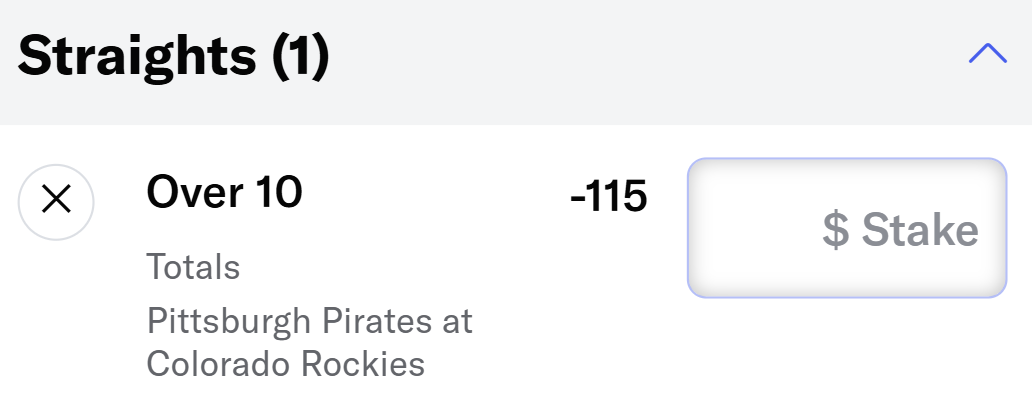Select the Over 10 selection title
This screenshot has width=1032, height=400.
pyautogui.click(x=224, y=192)
